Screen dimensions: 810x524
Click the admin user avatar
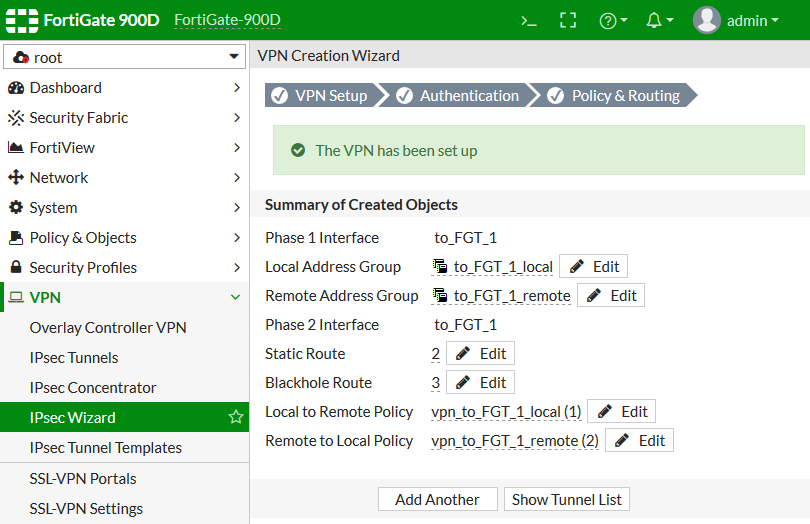pyautogui.click(x=707, y=20)
